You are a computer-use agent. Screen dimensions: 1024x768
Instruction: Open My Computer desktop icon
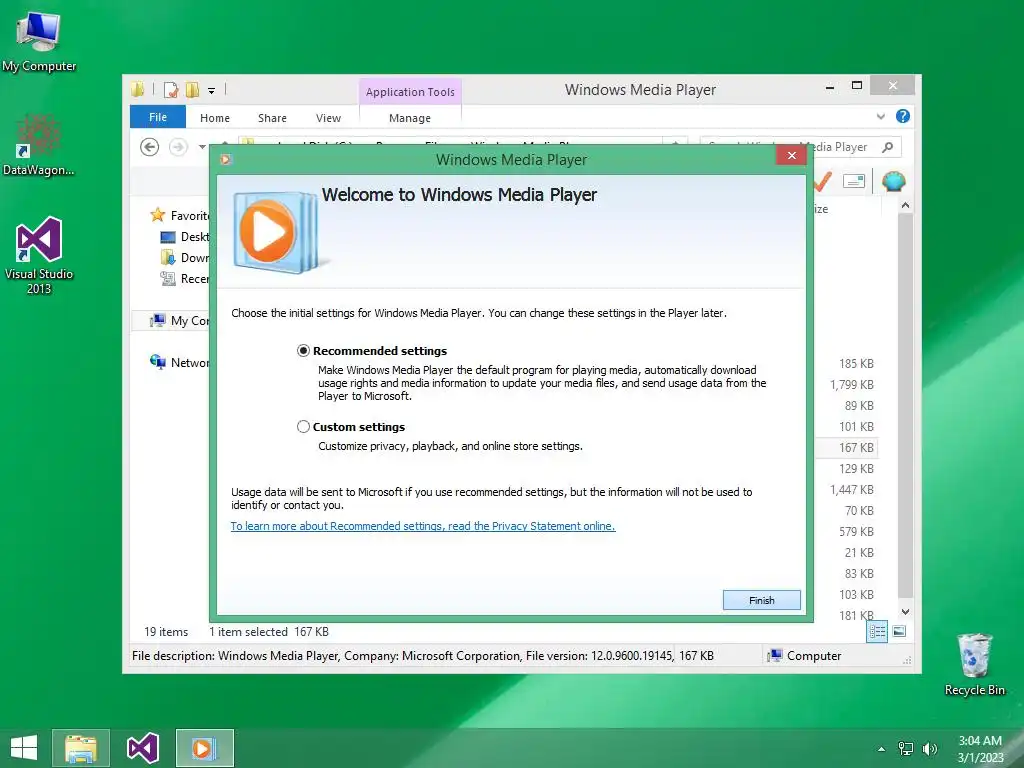tap(39, 42)
